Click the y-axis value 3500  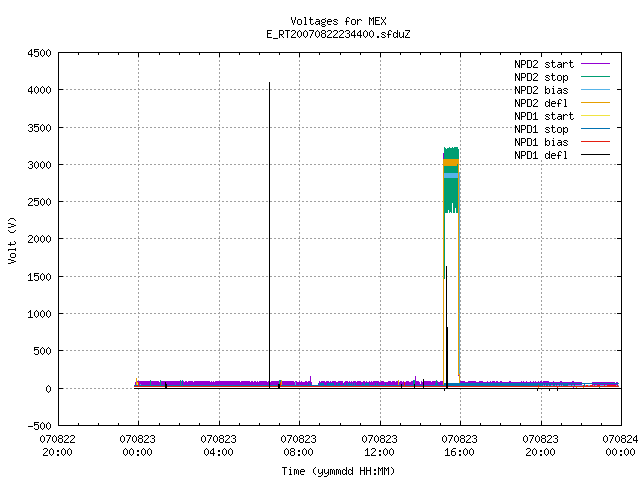pos(39,128)
